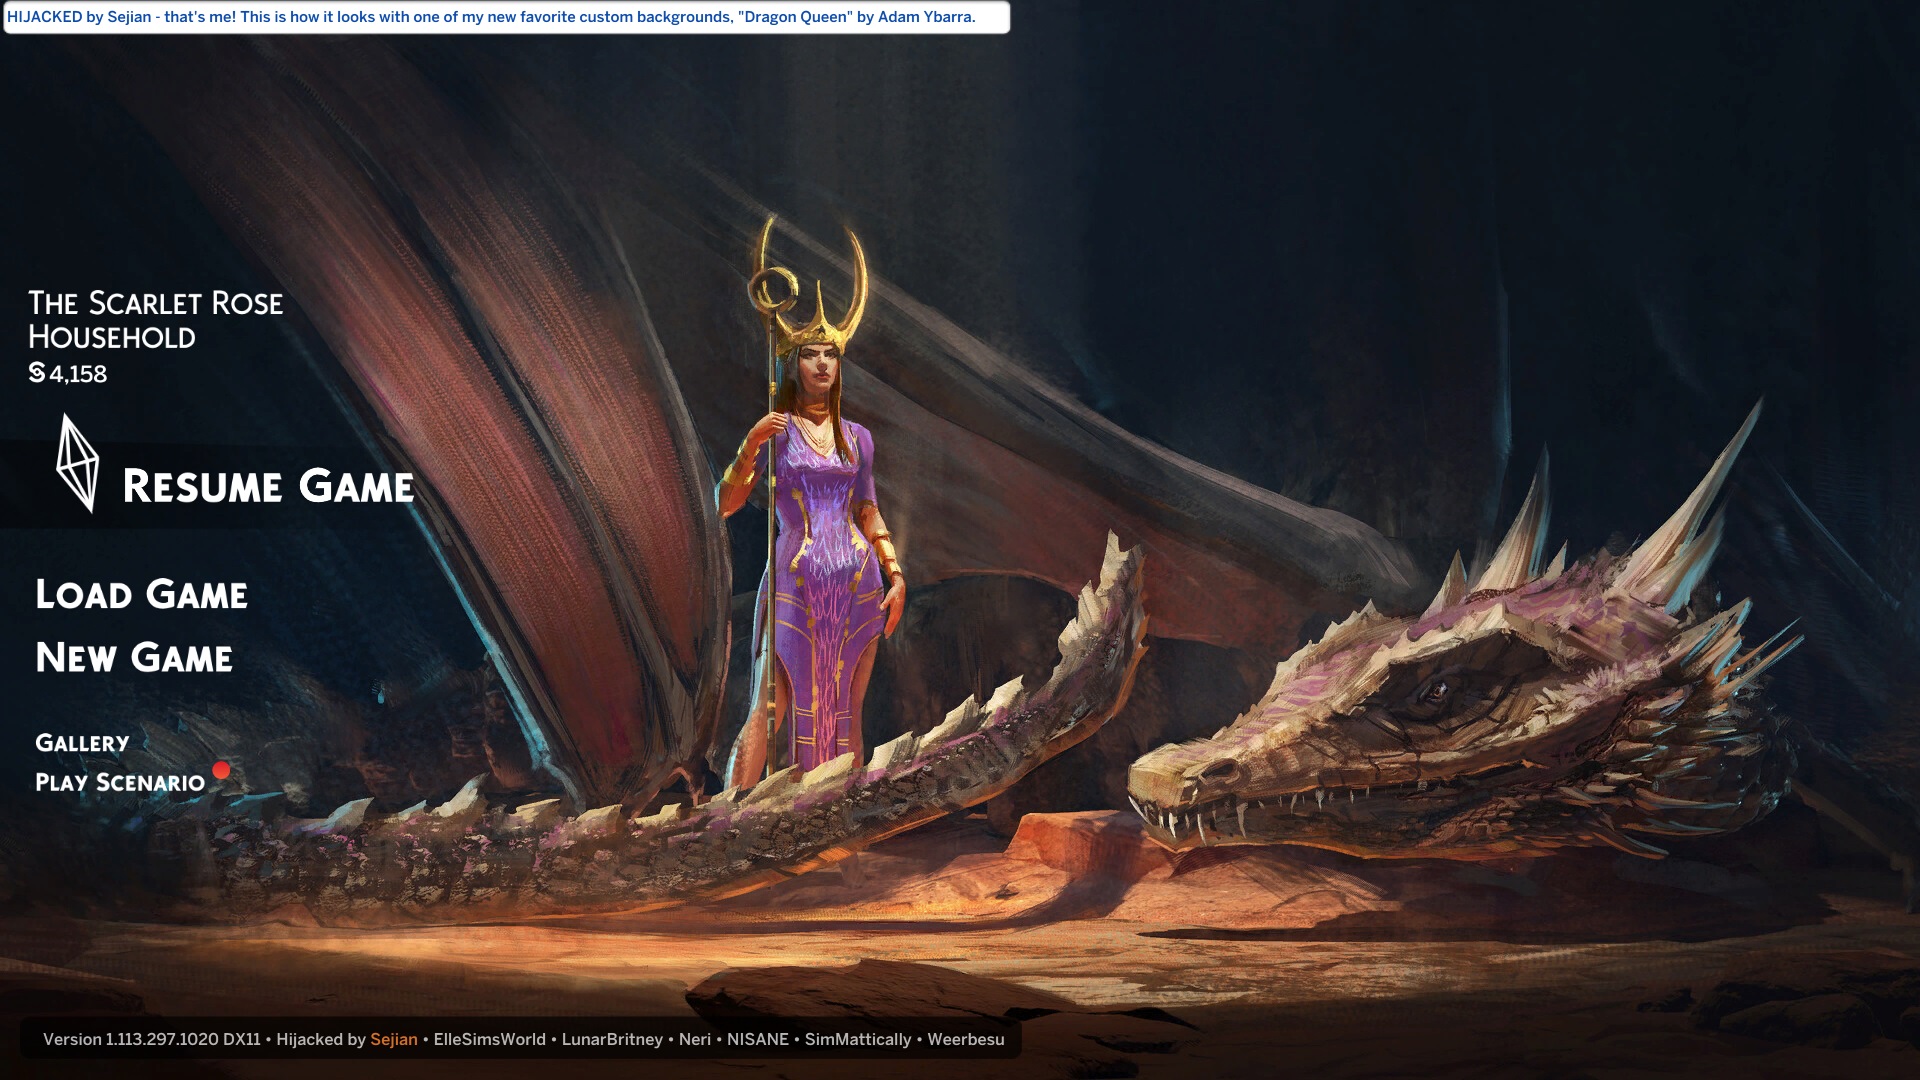This screenshot has height=1080, width=1920.
Task: Click Neri in the credits bar
Action: click(695, 1039)
